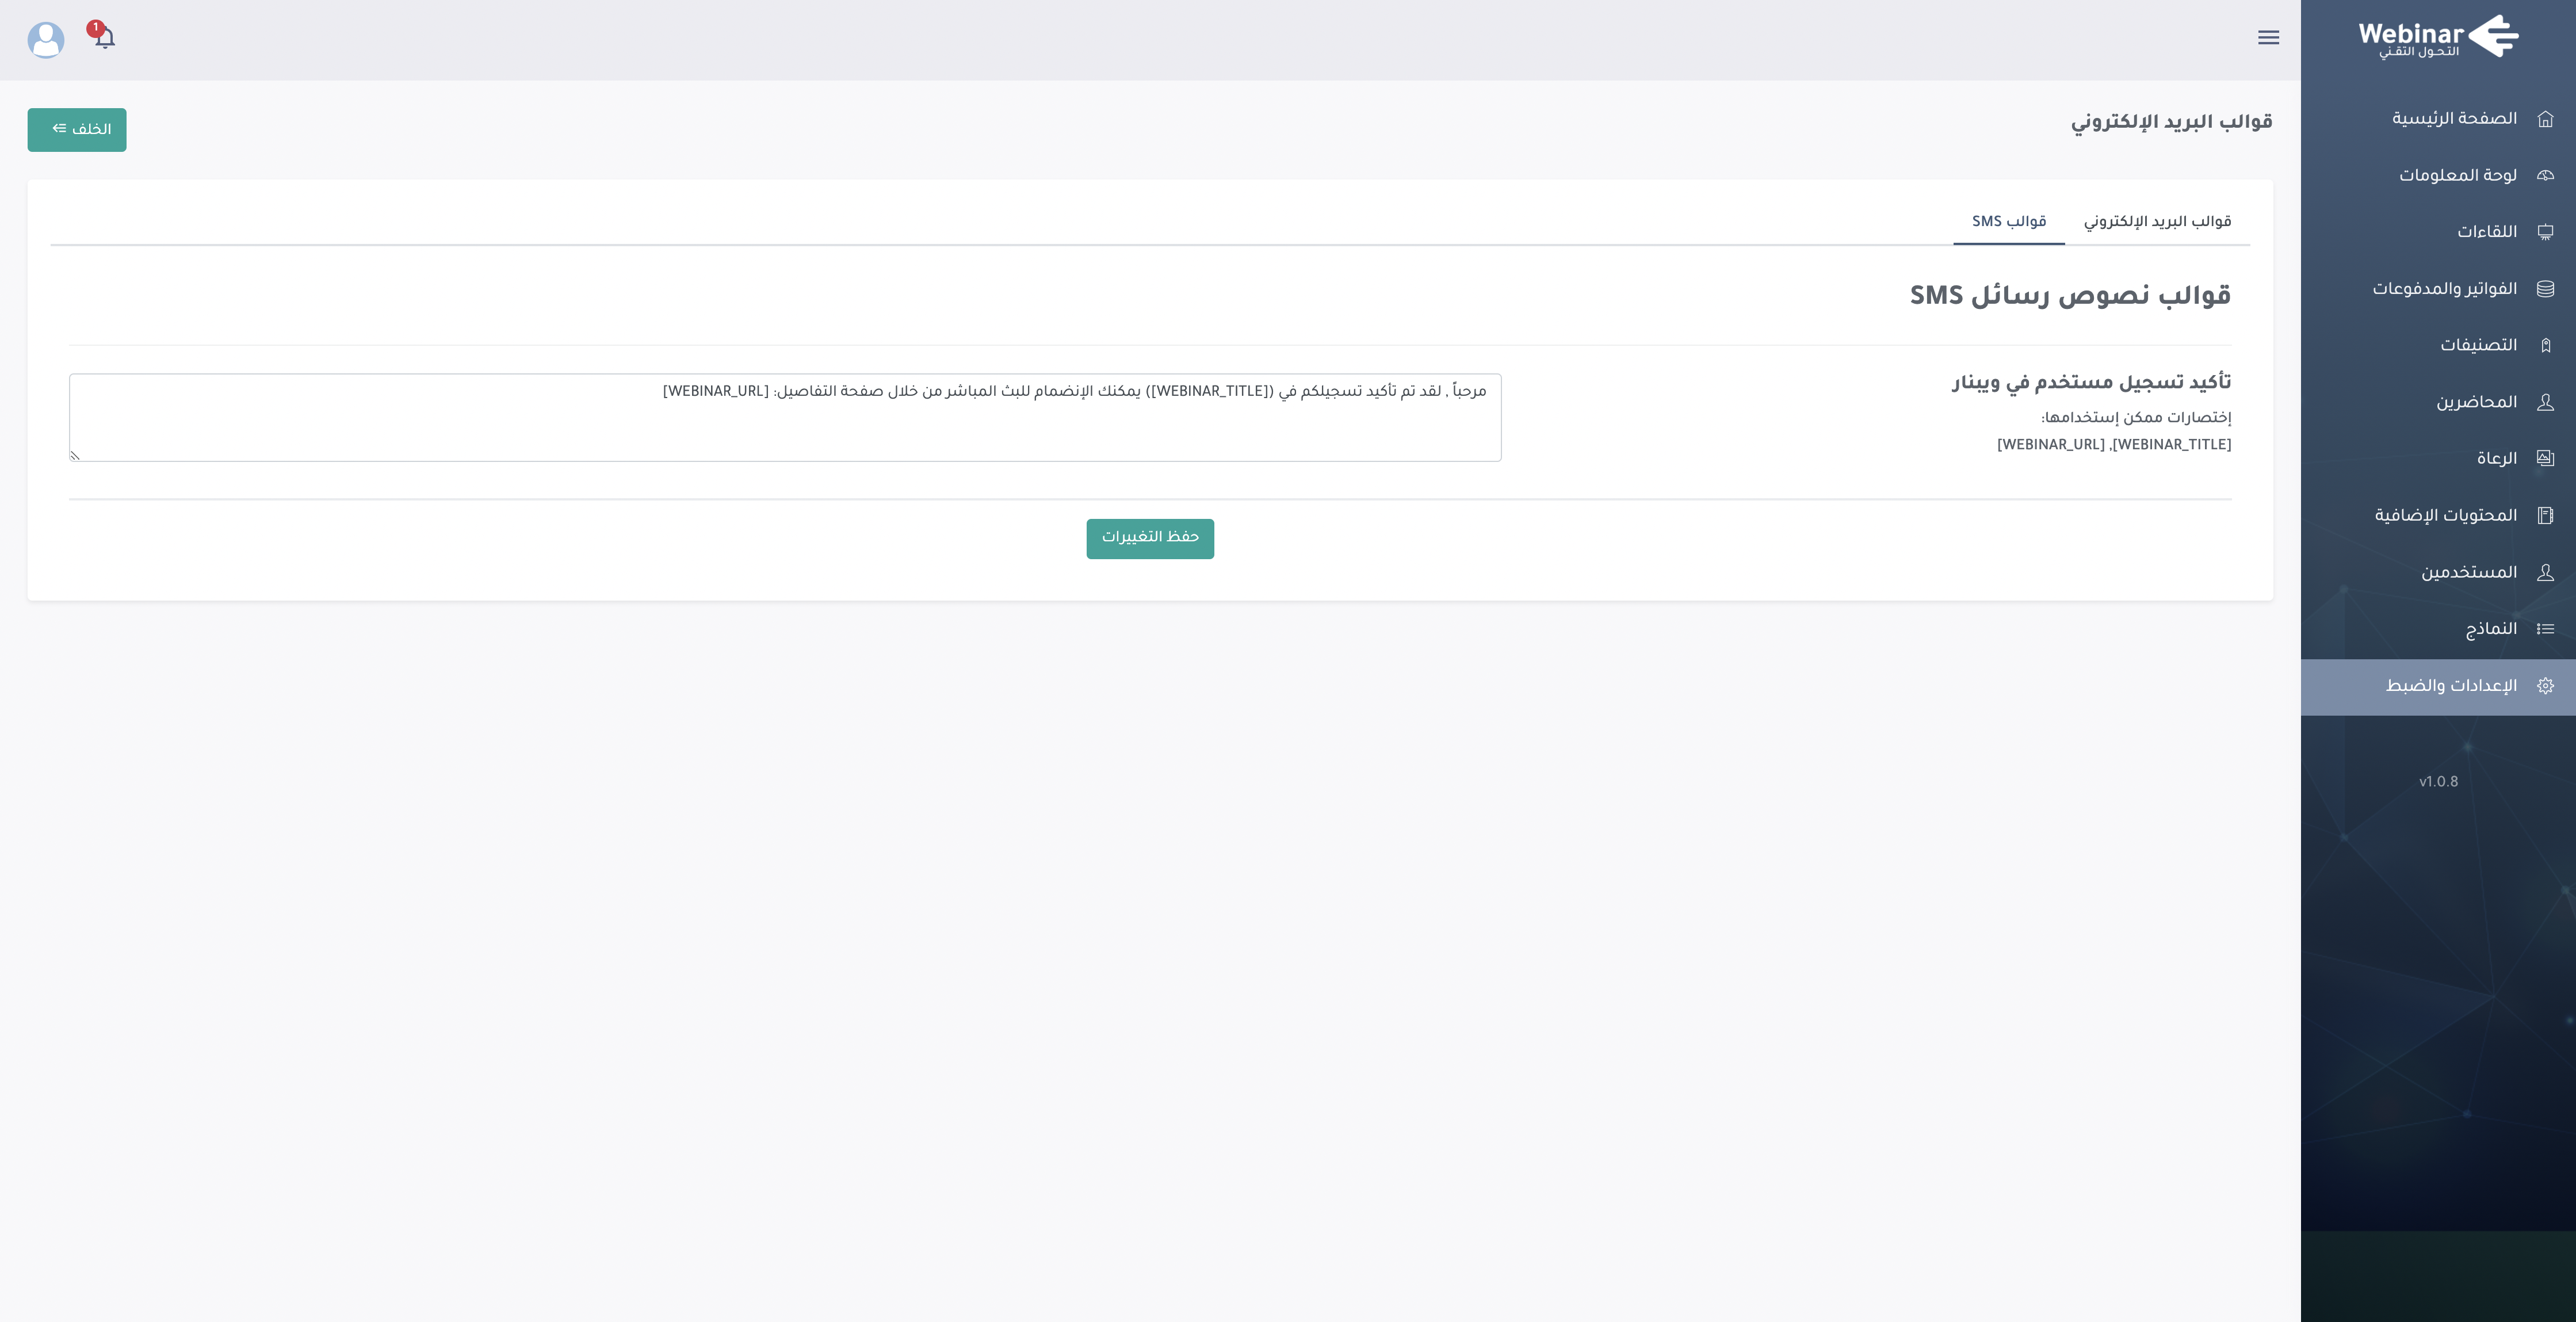This screenshot has height=1322, width=2576.
Task: Open the notifications bell icon
Action: pos(105,38)
